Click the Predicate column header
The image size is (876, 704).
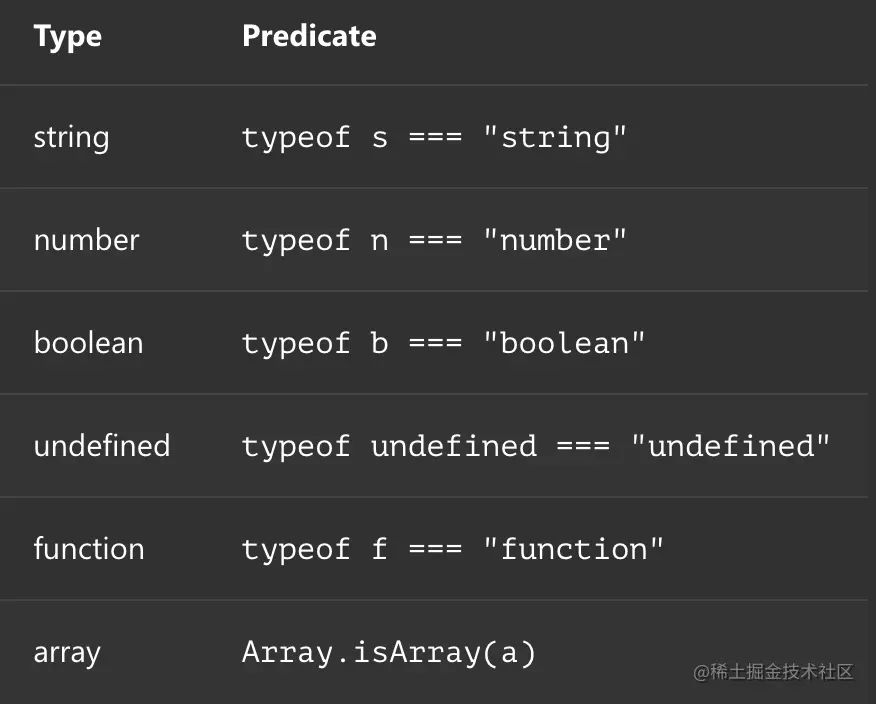[309, 37]
